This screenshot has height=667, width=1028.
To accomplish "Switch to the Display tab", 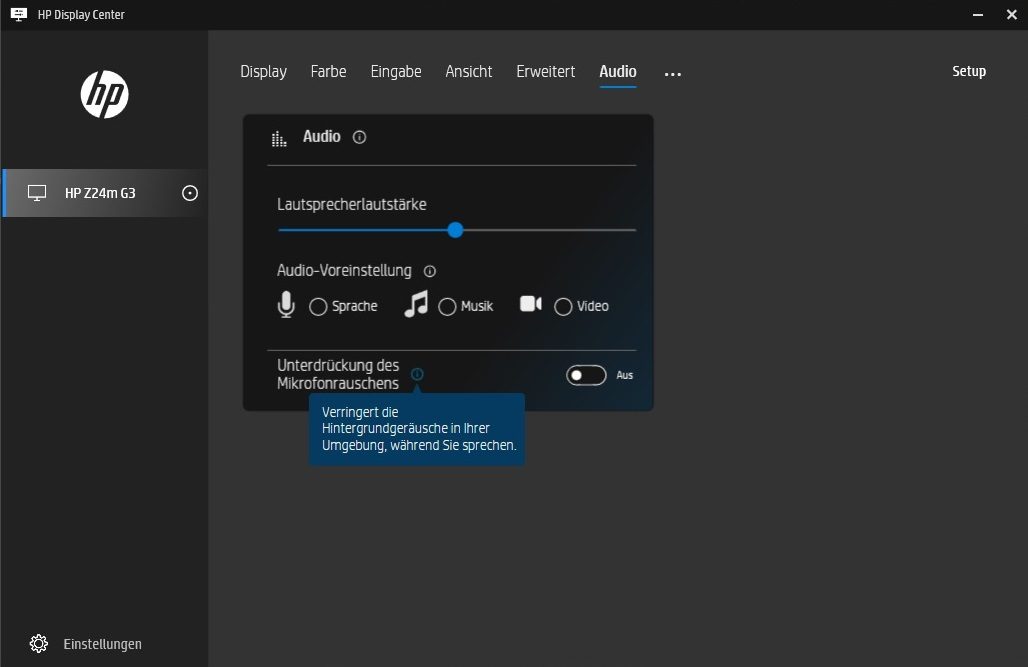I will [x=263, y=72].
